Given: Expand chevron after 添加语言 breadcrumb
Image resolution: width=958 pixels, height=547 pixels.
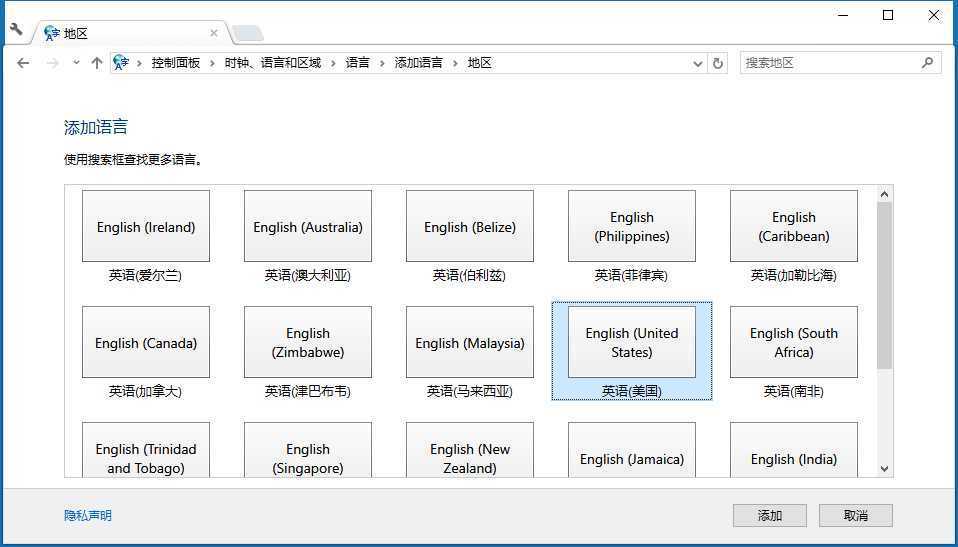Looking at the screenshot, I should point(455,63).
